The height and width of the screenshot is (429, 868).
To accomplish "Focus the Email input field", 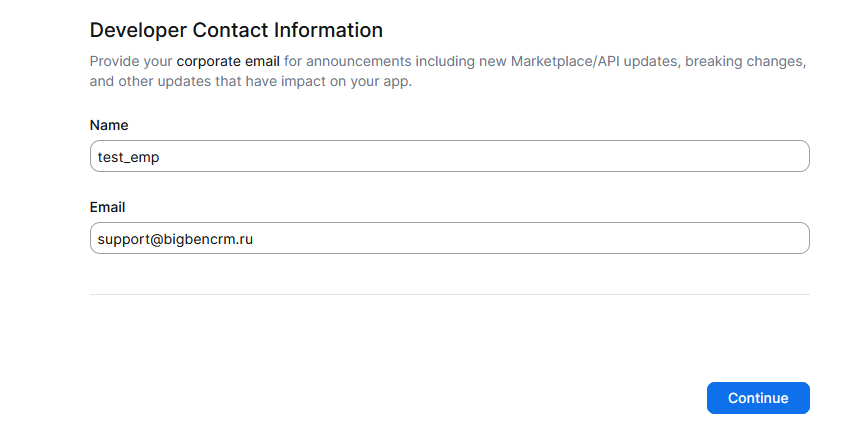I will pyautogui.click(x=450, y=239).
